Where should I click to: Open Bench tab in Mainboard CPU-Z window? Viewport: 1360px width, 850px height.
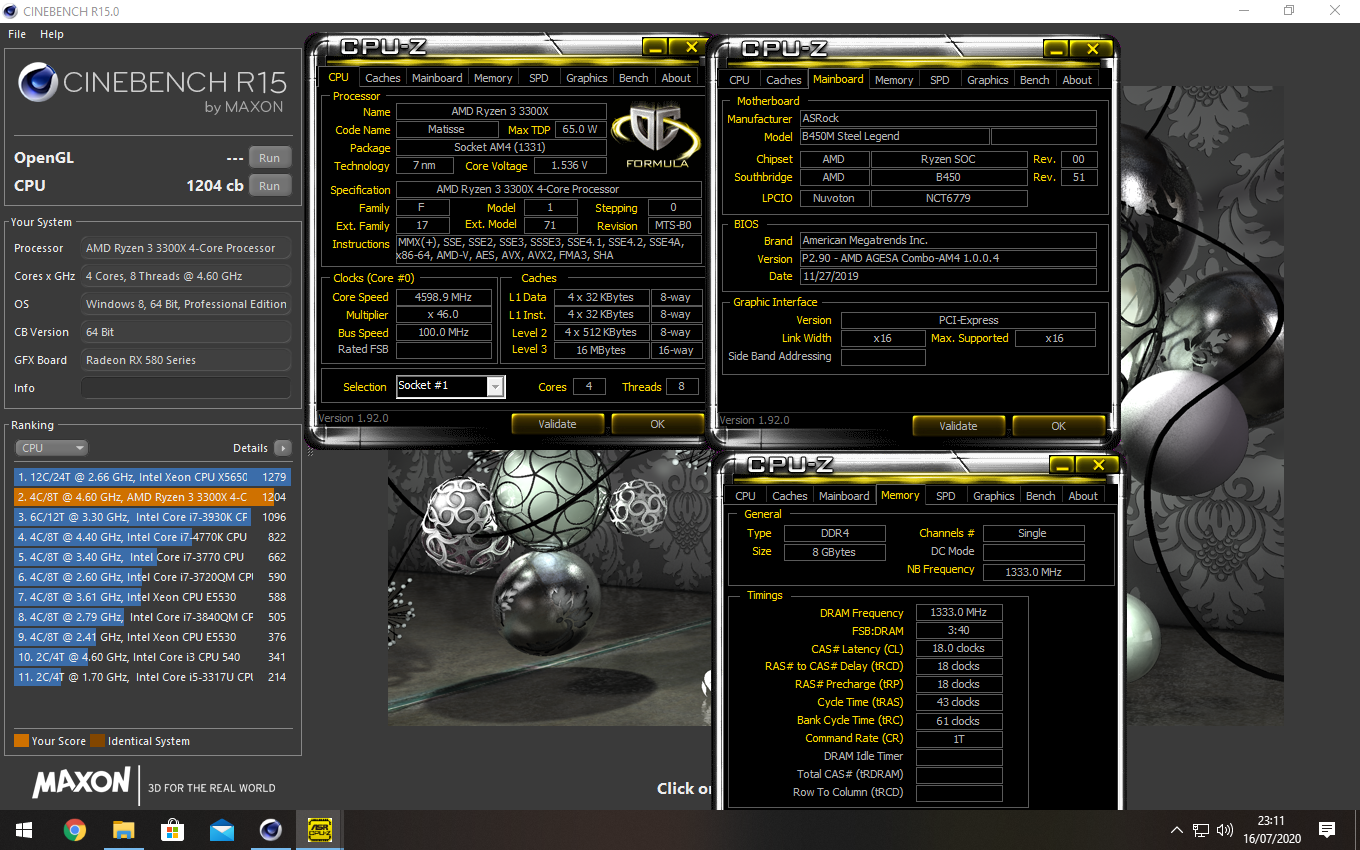pyautogui.click(x=1035, y=80)
